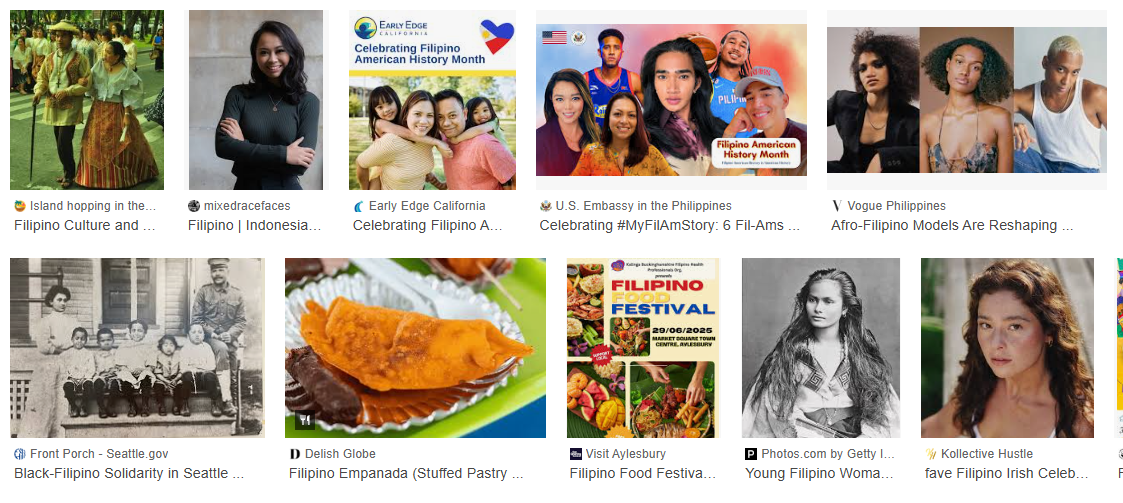Screen dimensions: 1123x503
Task: Click the Visit Aylesbury favicon
Action: click(x=576, y=454)
